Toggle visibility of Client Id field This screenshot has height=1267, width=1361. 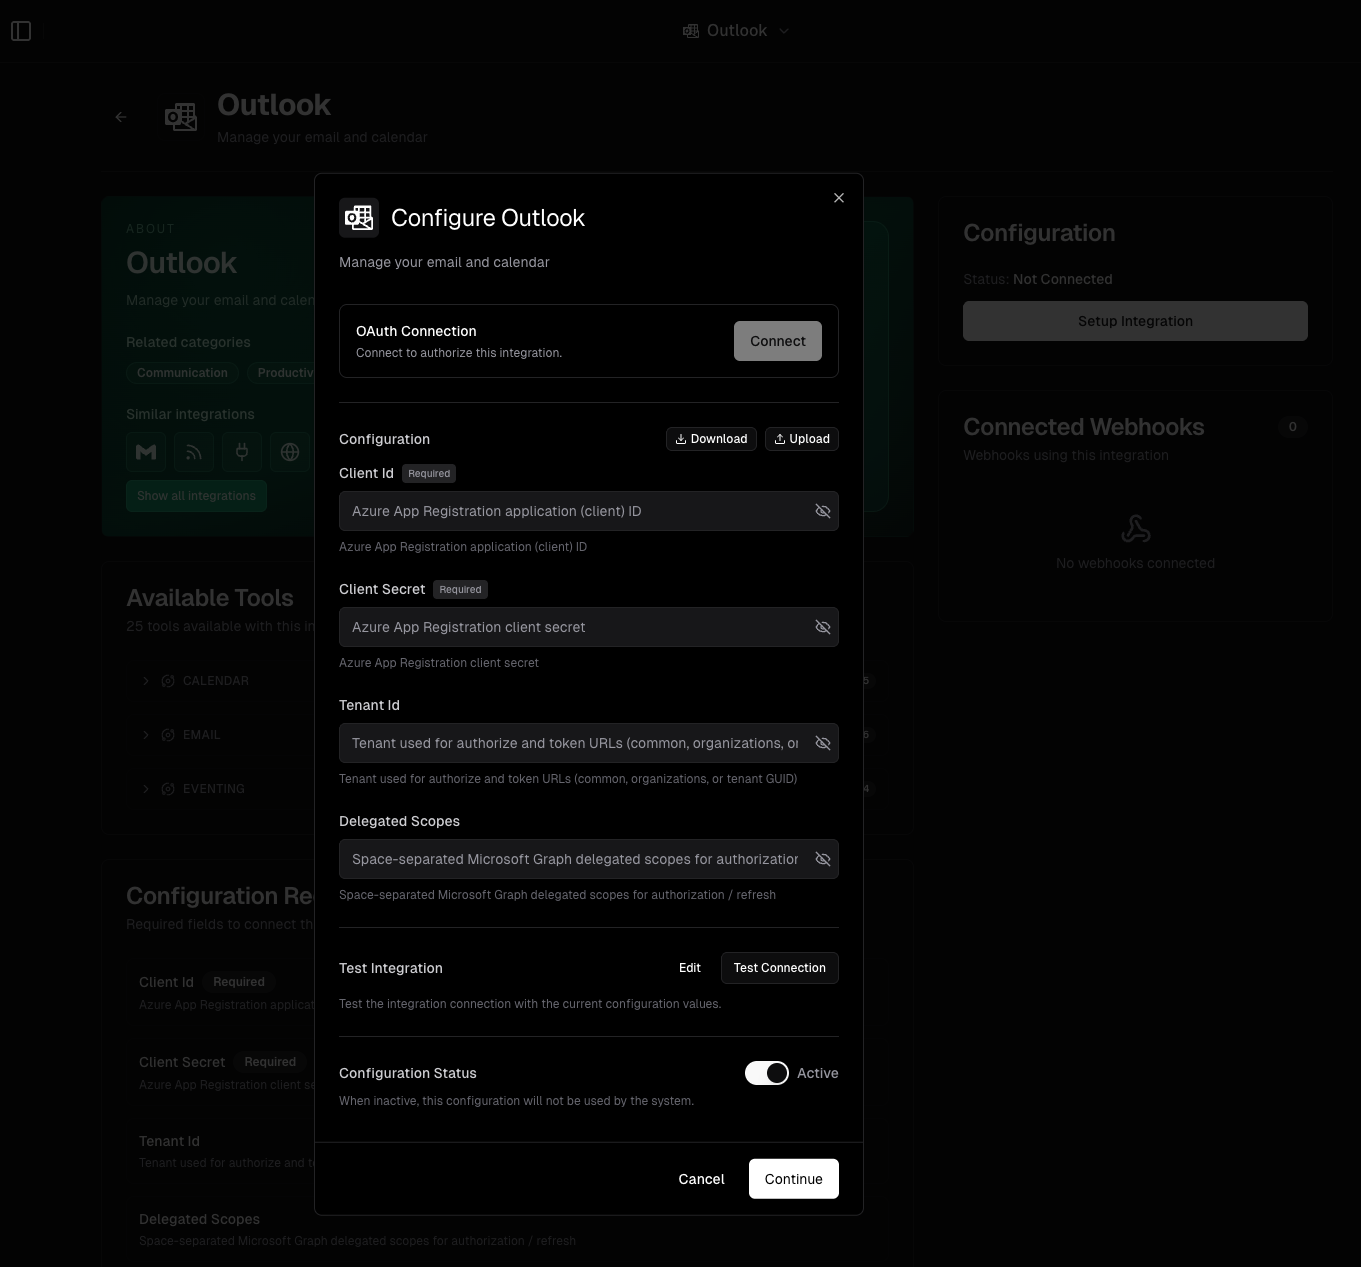[x=823, y=511]
